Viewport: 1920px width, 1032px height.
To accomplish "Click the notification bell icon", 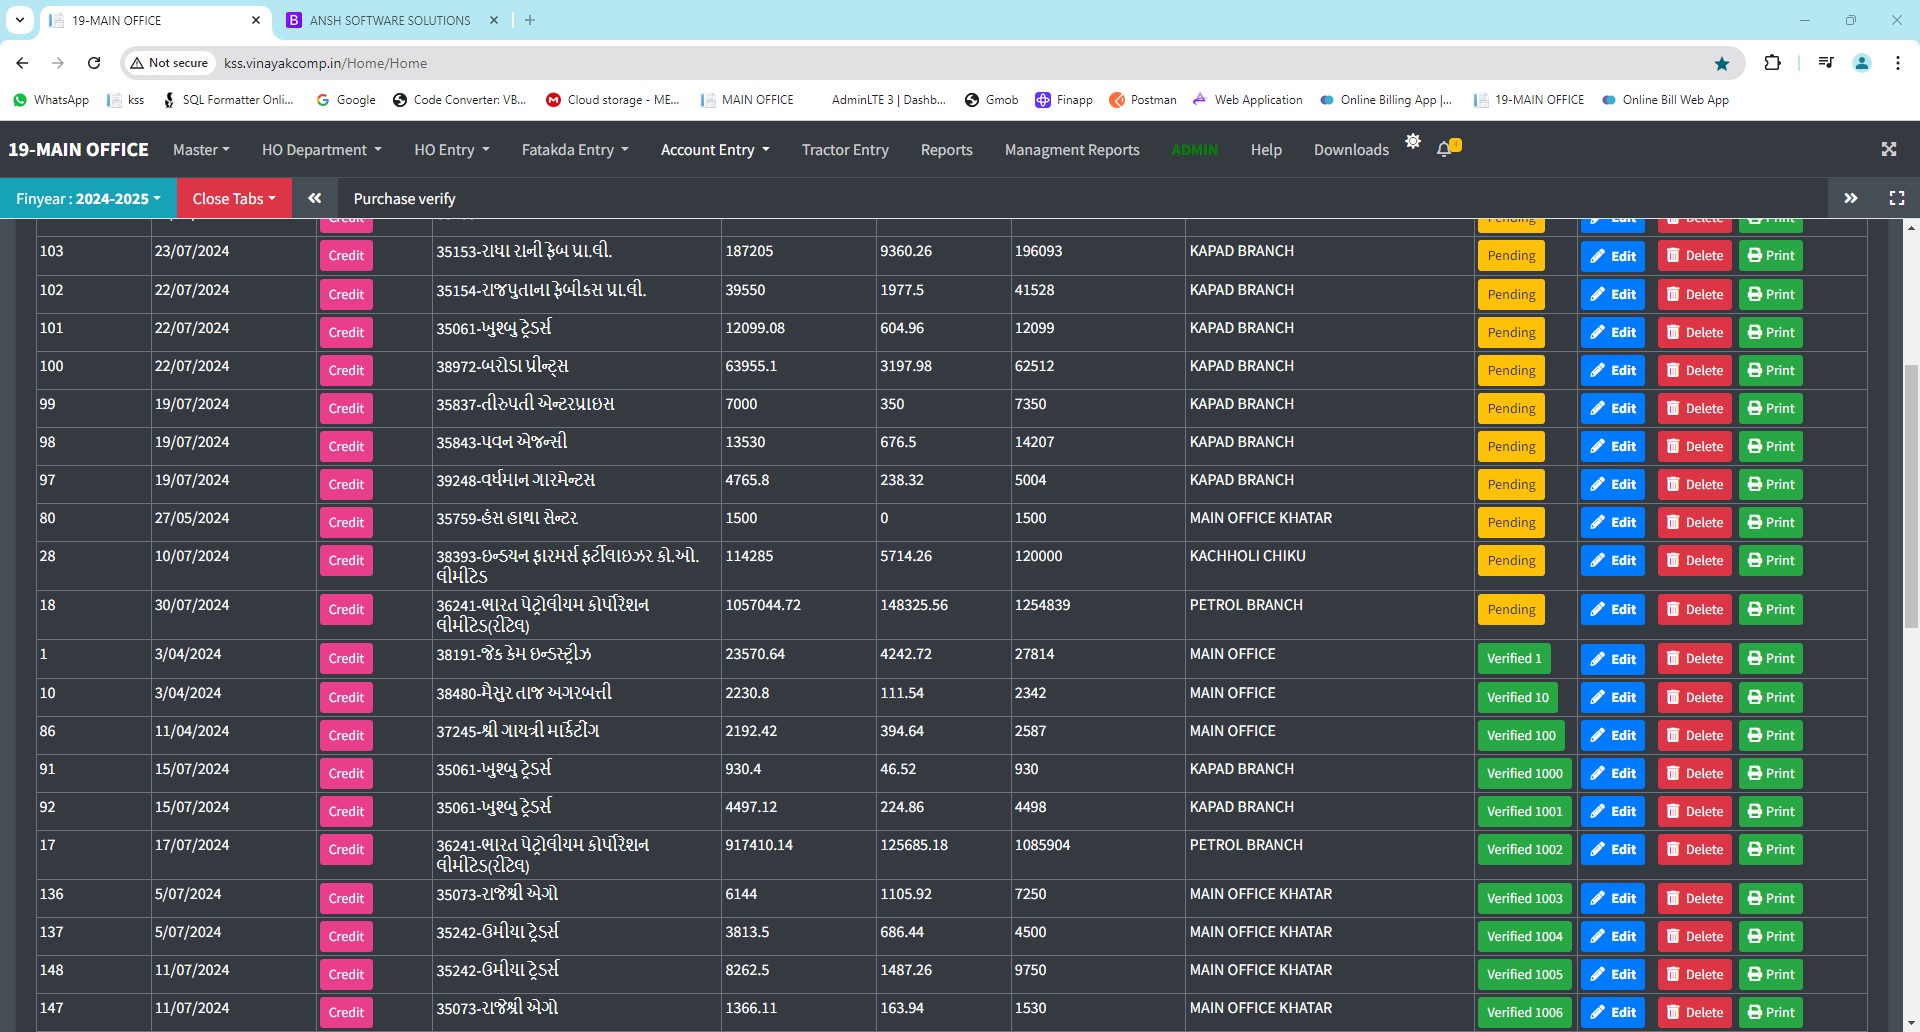I will 1444,149.
